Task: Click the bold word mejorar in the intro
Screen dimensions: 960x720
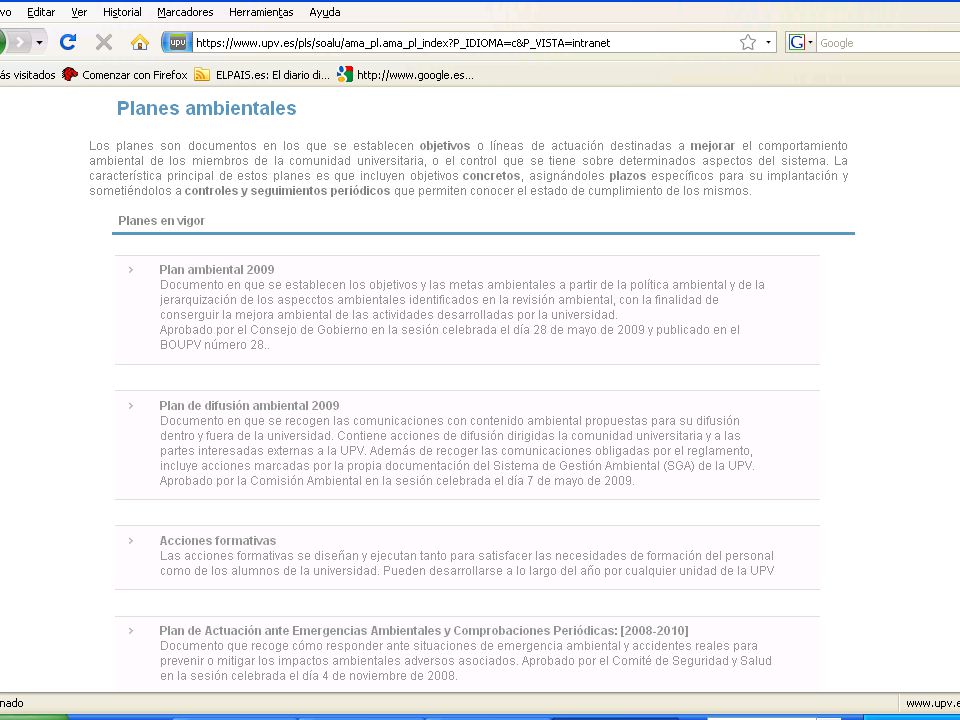Action: [x=712, y=146]
